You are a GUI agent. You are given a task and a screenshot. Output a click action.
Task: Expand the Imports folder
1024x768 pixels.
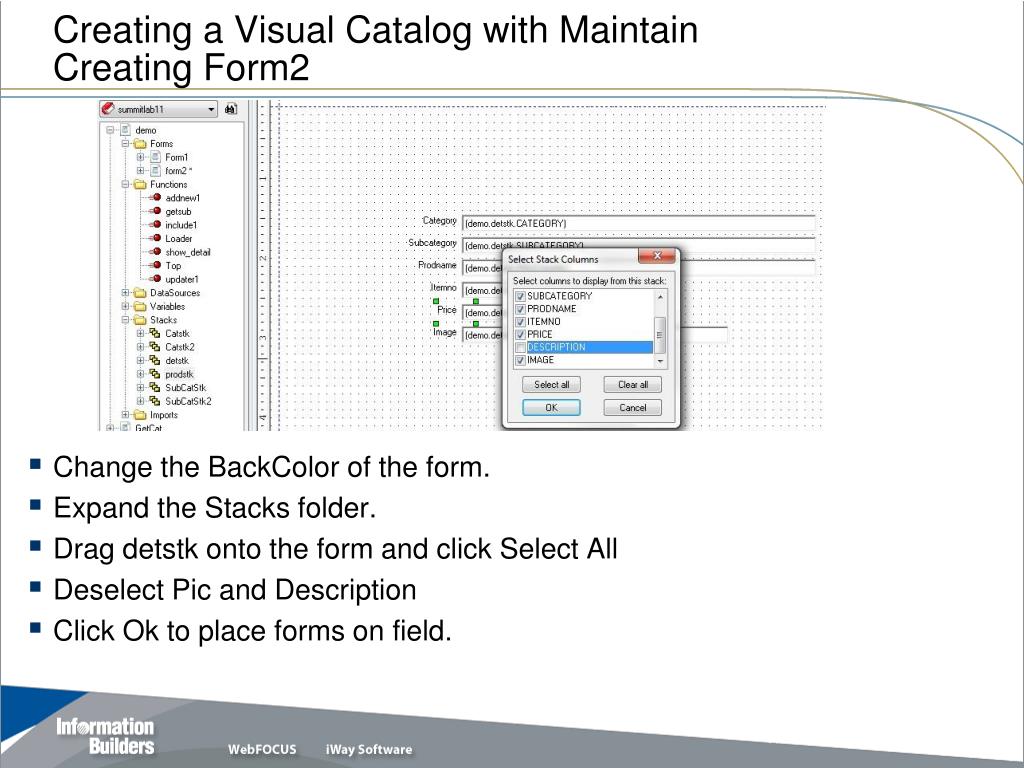point(125,415)
